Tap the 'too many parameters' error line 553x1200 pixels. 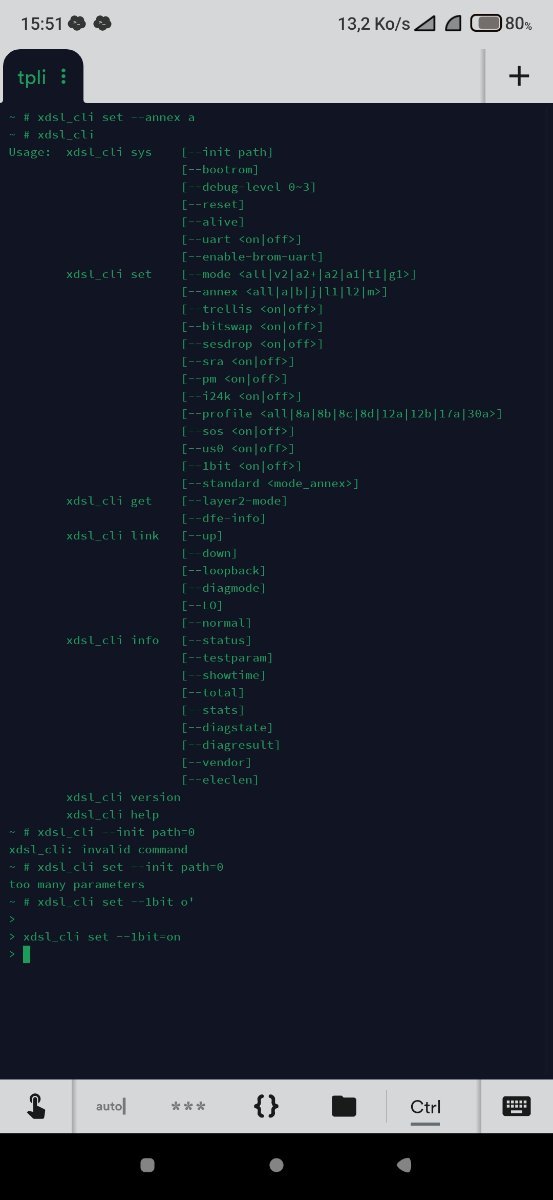tap(76, 884)
